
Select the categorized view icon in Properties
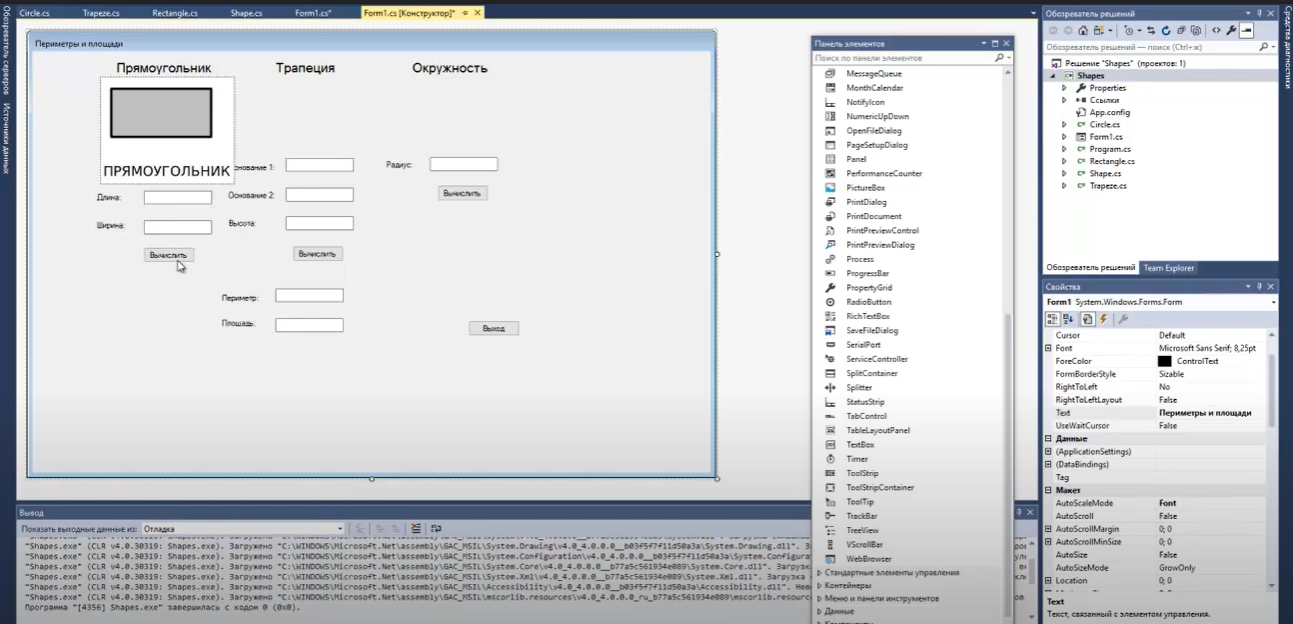[1052, 319]
